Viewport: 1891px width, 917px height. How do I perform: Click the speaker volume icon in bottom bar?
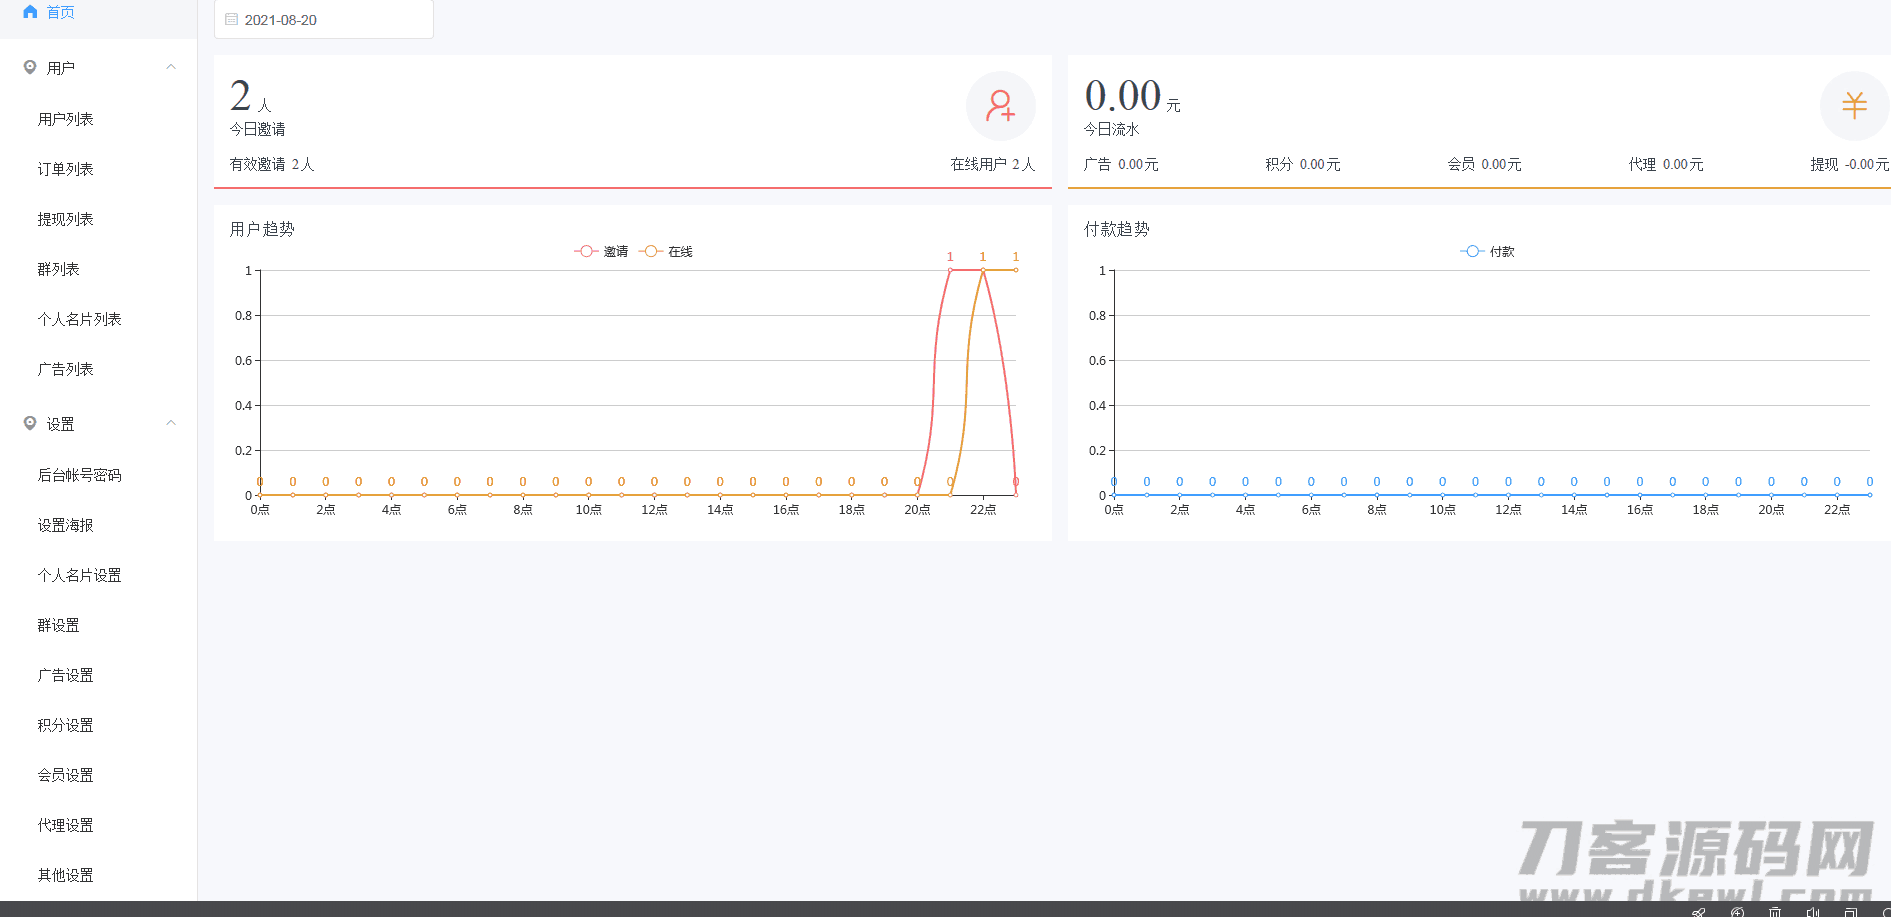click(1812, 912)
